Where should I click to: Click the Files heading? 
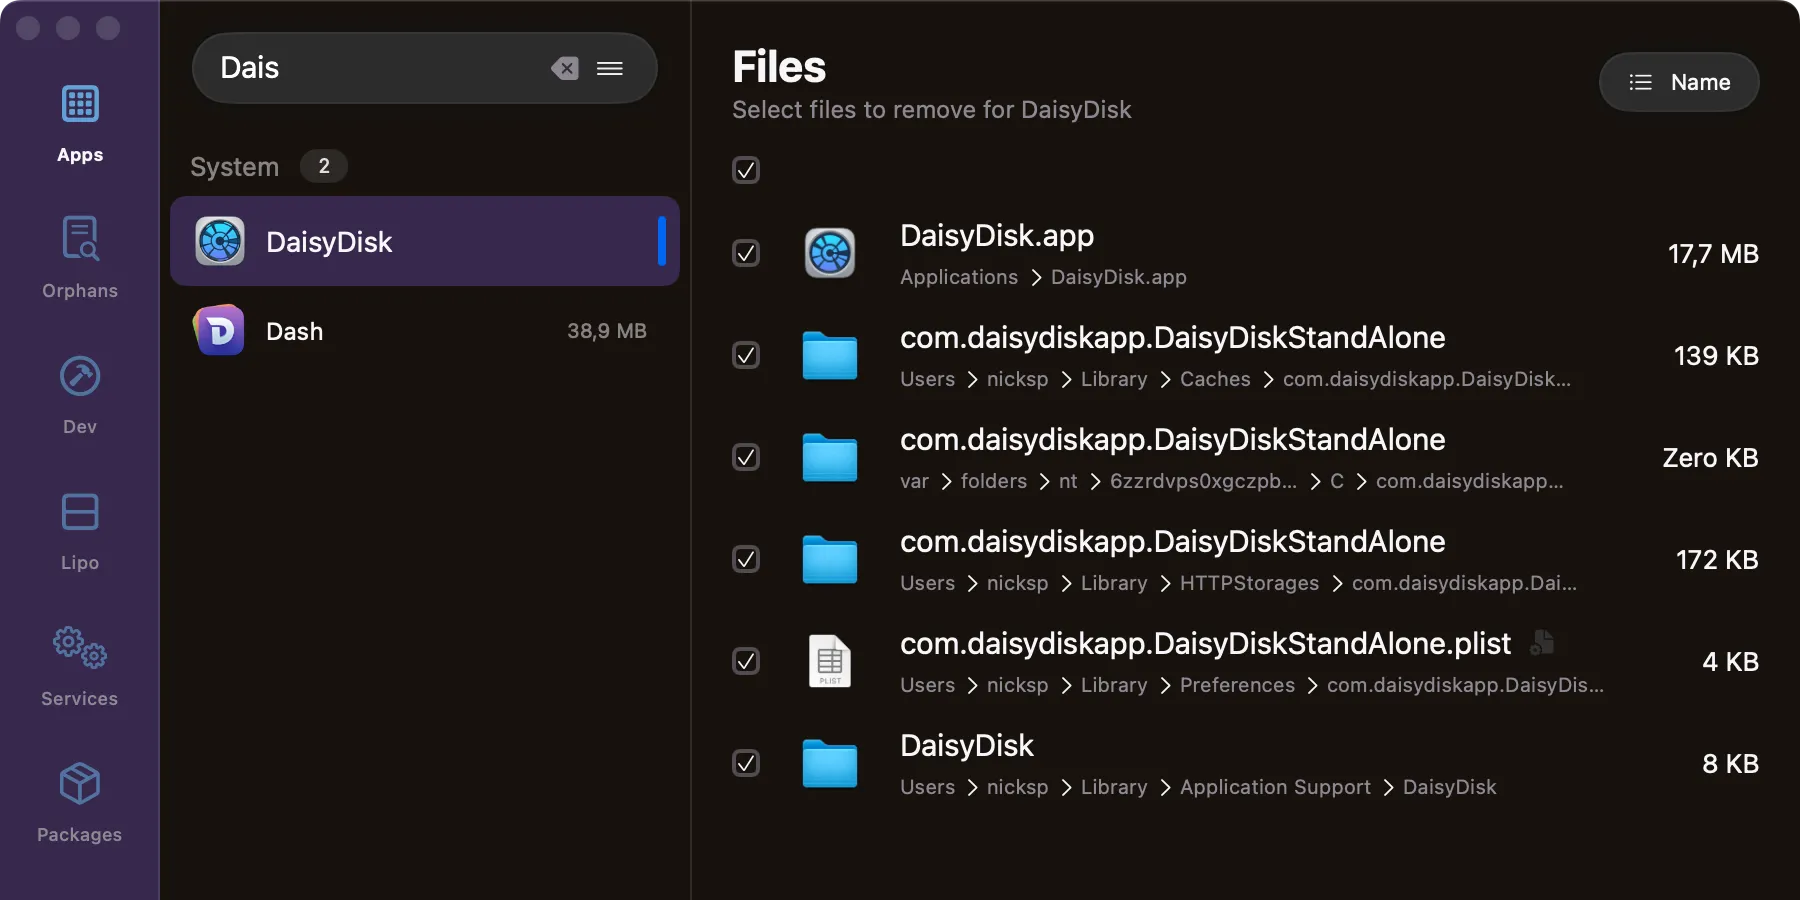click(779, 67)
